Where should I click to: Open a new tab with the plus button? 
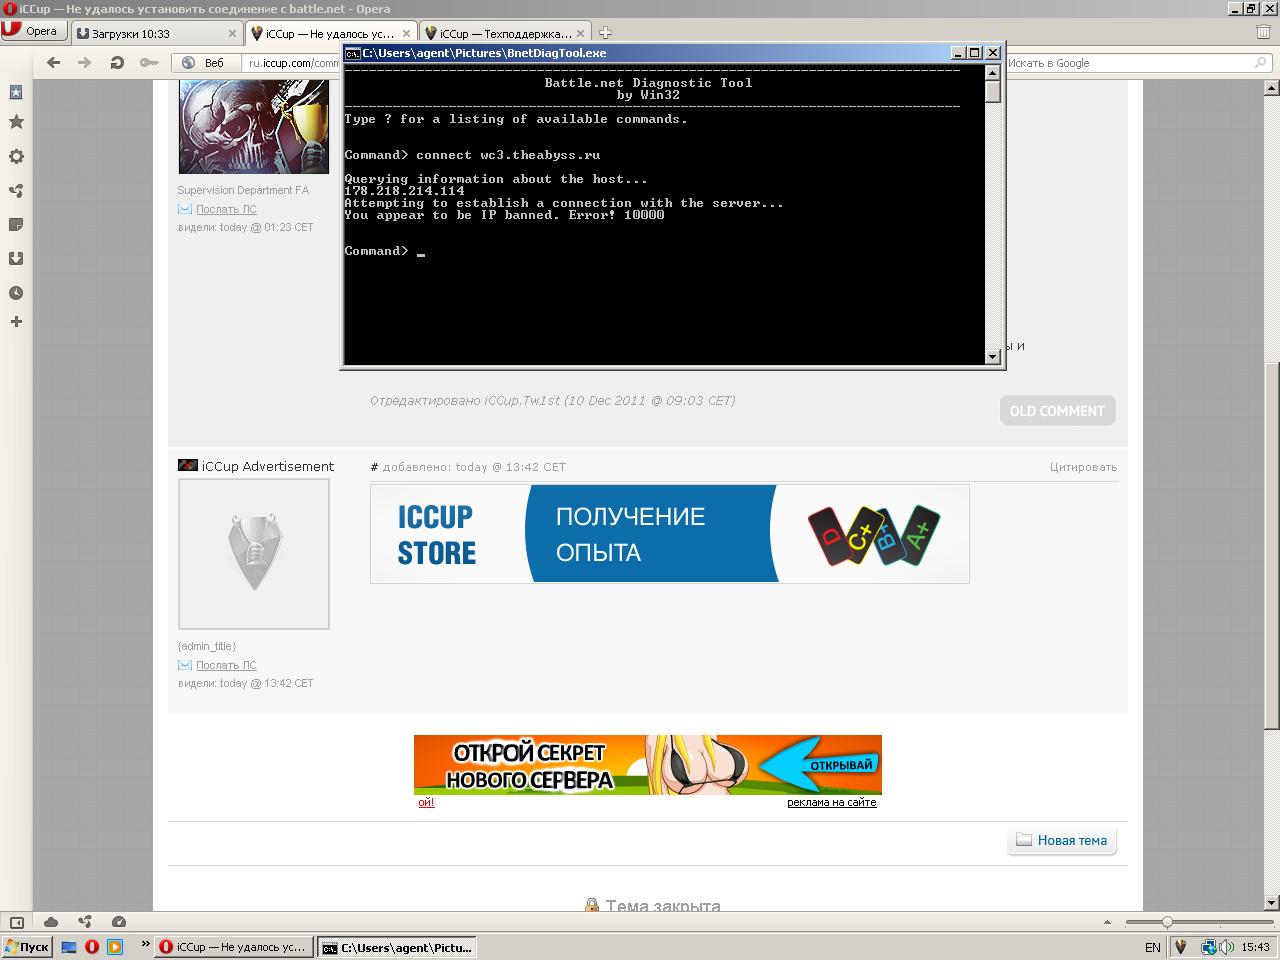605,33
